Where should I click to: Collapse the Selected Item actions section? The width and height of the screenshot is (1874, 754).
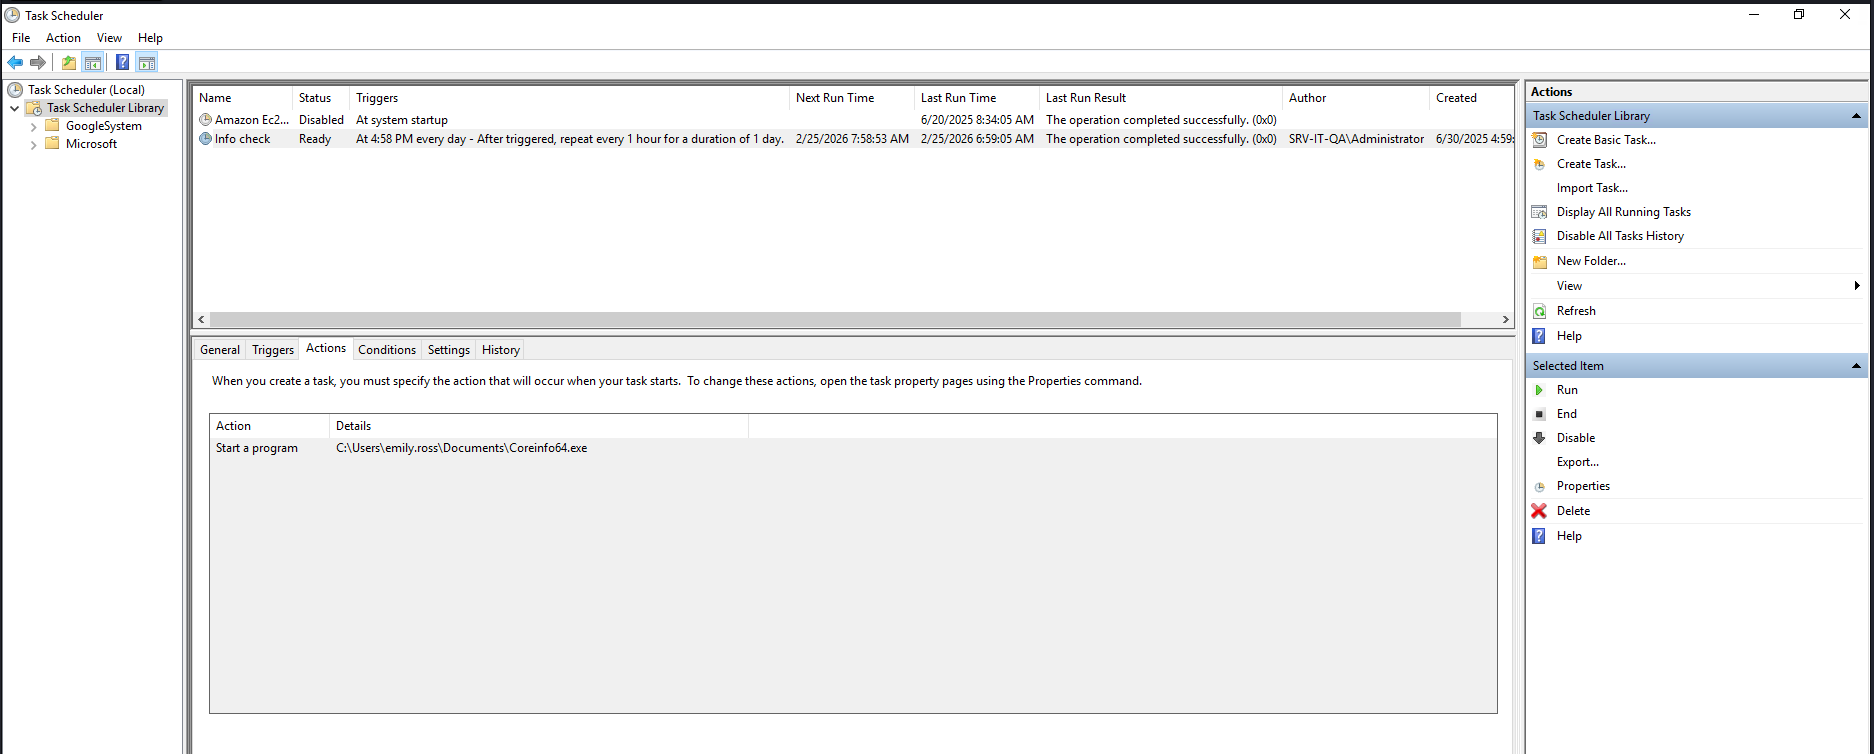tap(1856, 366)
